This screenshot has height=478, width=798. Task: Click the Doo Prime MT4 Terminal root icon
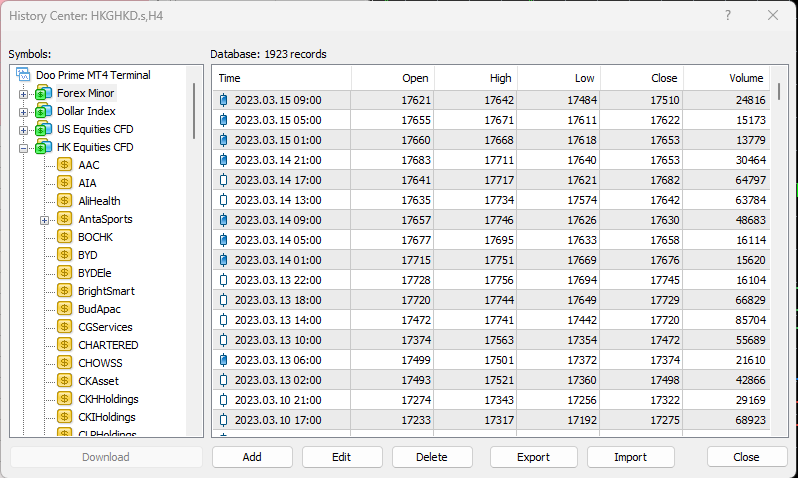(x=24, y=75)
